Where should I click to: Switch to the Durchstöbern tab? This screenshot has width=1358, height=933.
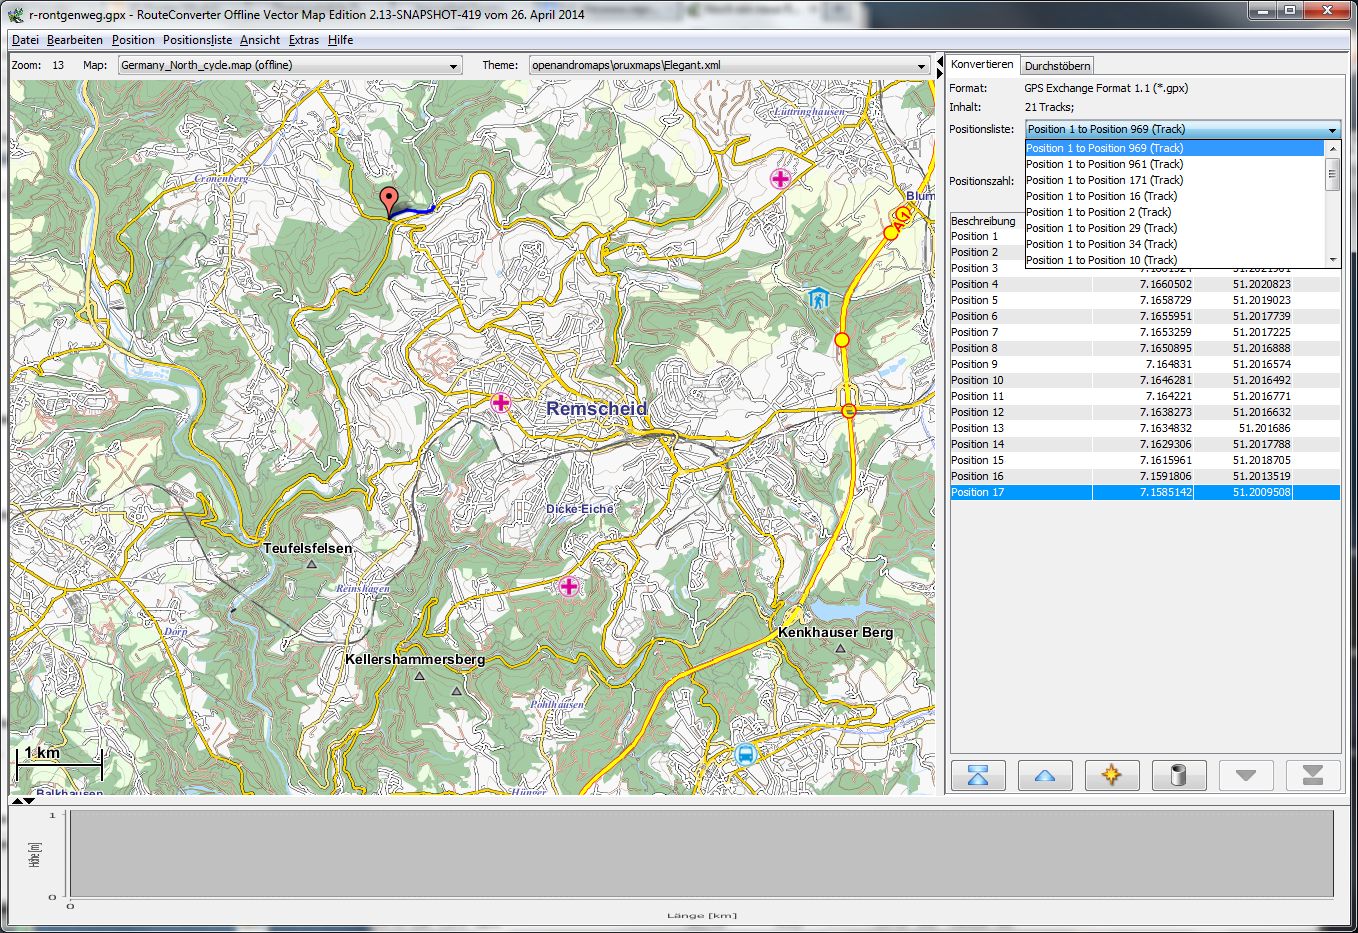tap(1057, 66)
